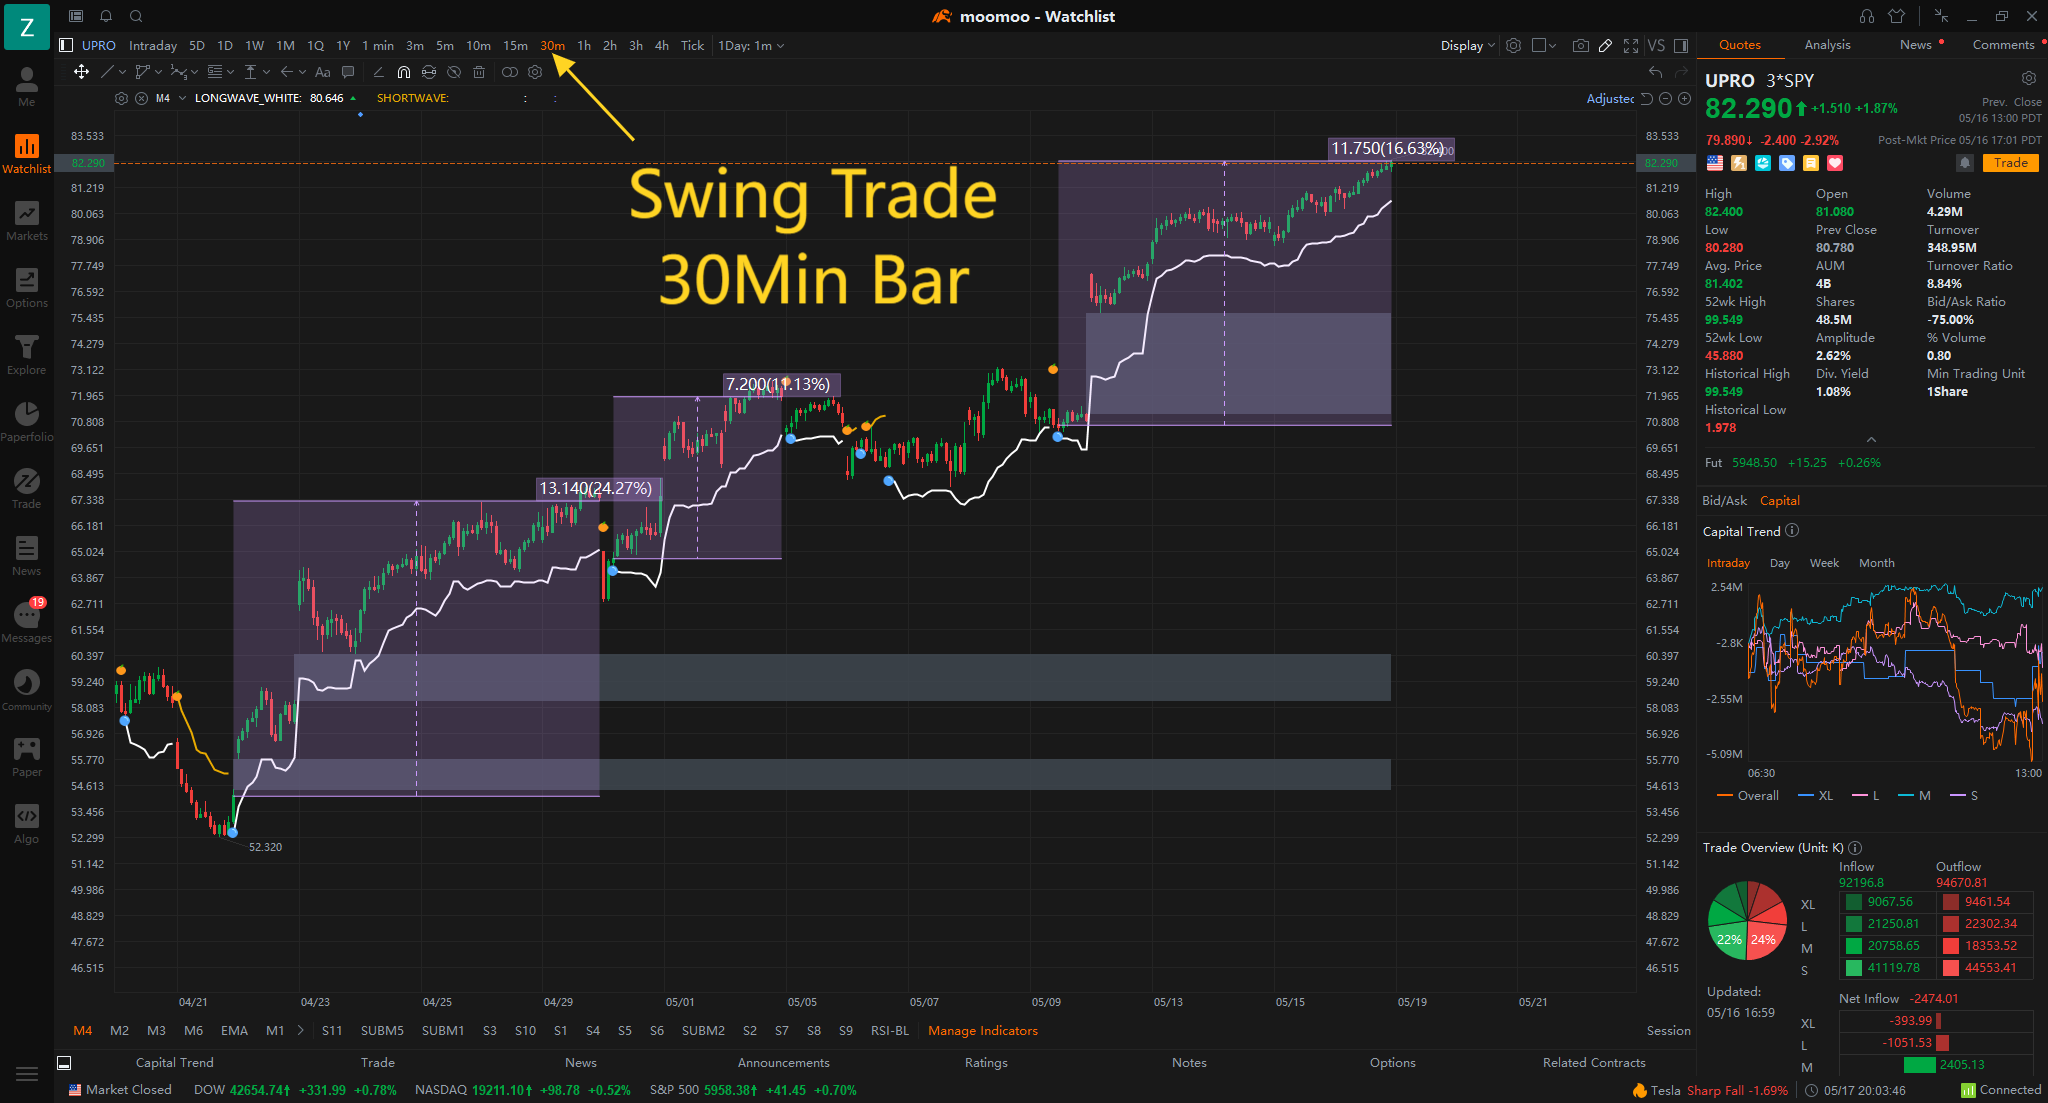Reset chart view with circular arrow
2048x1103 pixels.
coord(1647,98)
